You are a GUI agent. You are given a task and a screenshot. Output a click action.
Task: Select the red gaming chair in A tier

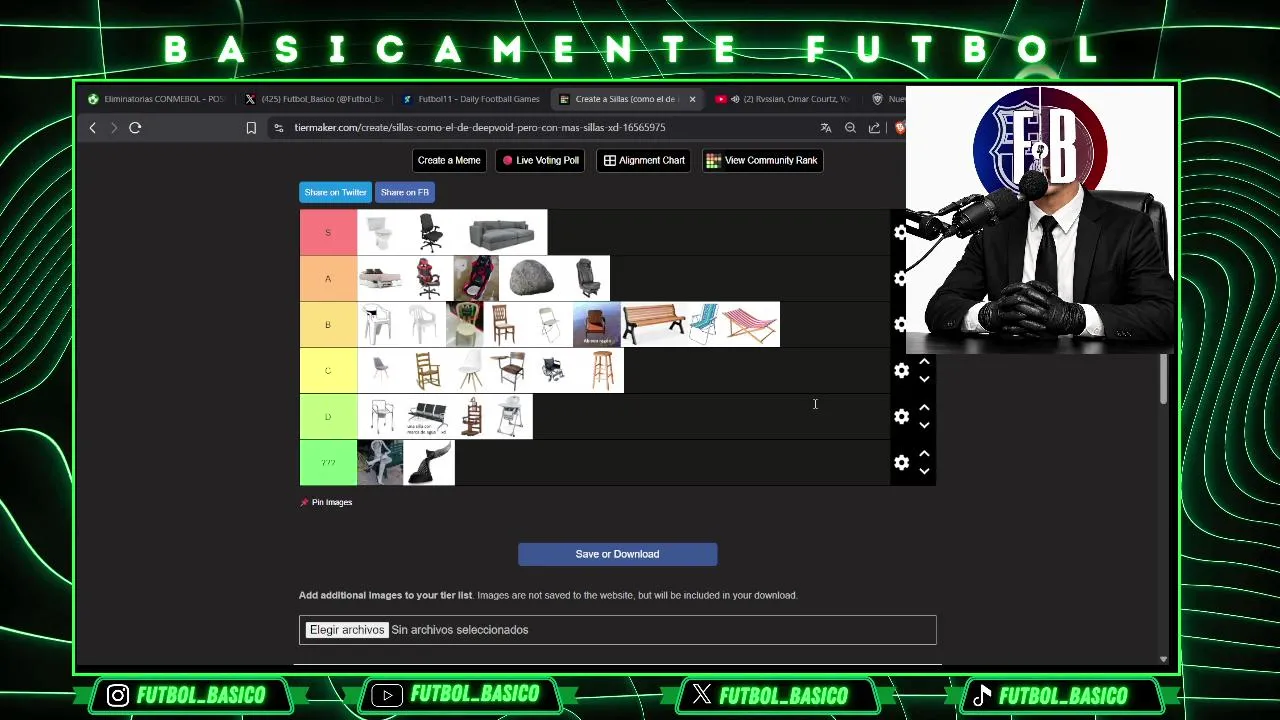429,279
